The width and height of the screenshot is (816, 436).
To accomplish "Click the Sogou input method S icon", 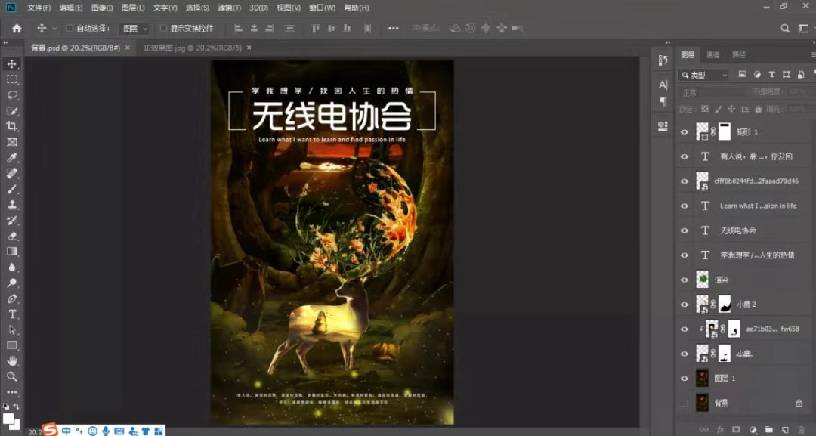I will coord(50,430).
